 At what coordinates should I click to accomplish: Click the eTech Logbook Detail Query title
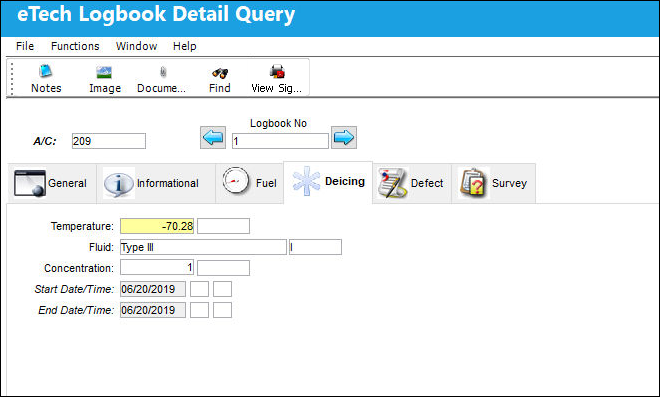coord(156,14)
